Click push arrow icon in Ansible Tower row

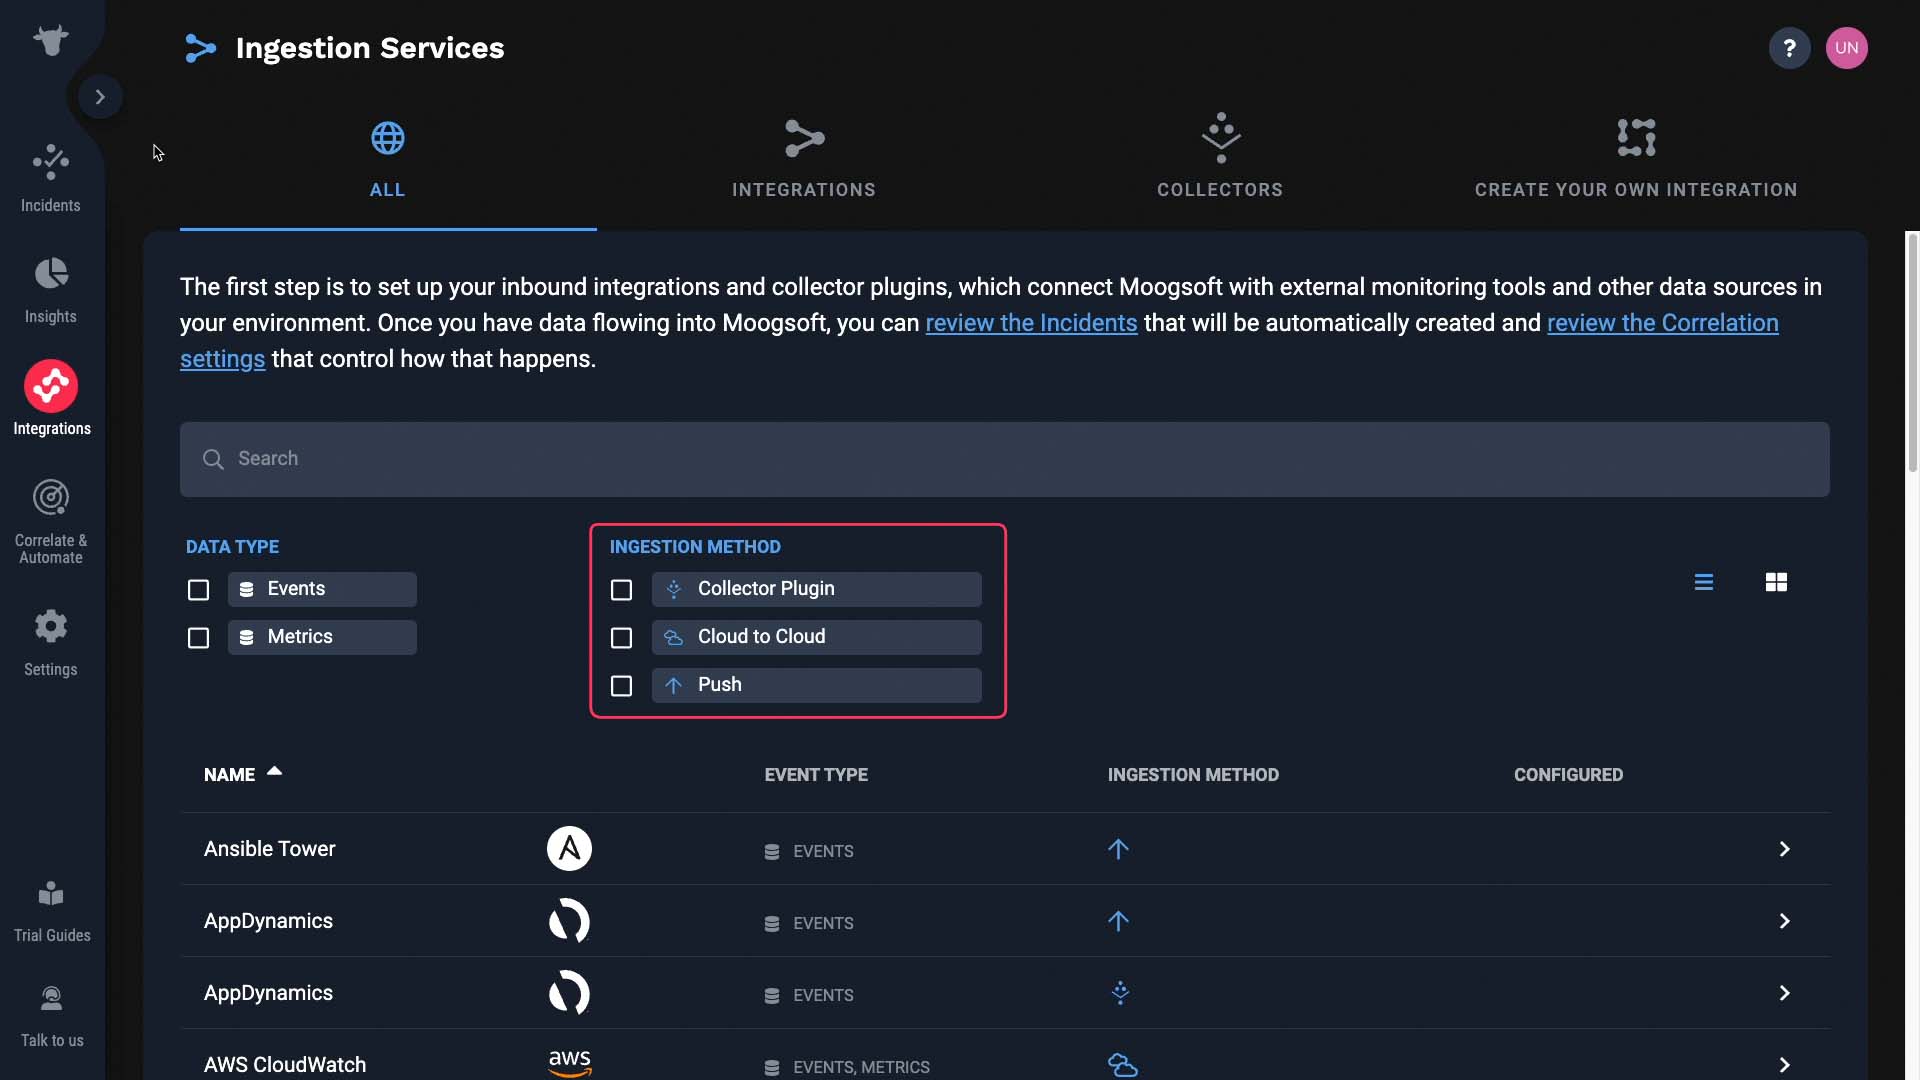[1118, 849]
